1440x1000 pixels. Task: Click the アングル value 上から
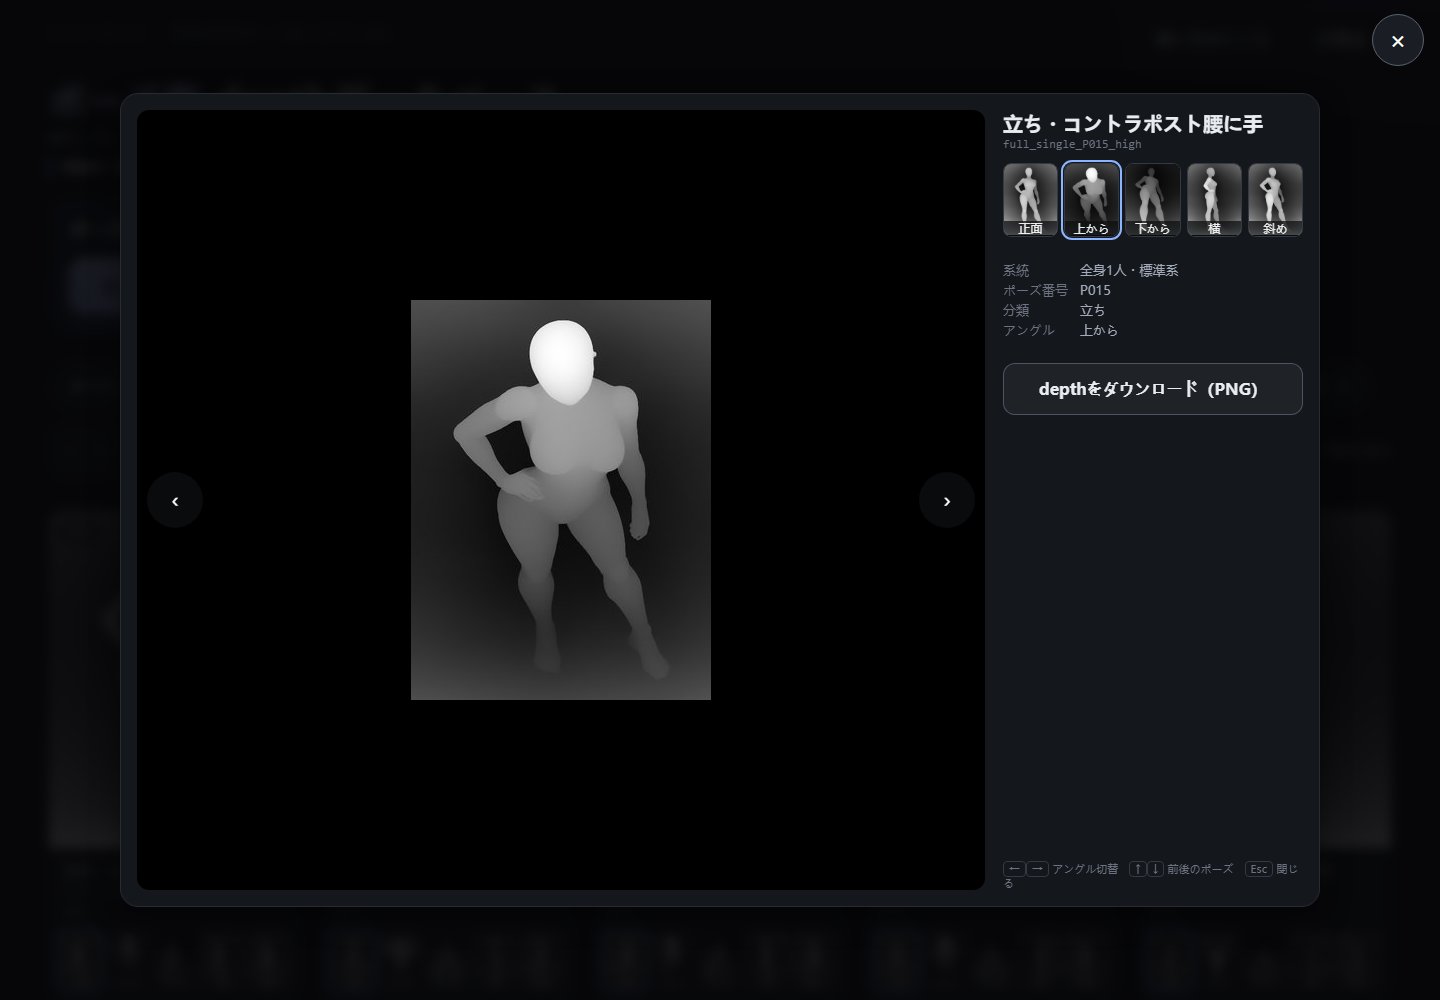pyautogui.click(x=1099, y=330)
